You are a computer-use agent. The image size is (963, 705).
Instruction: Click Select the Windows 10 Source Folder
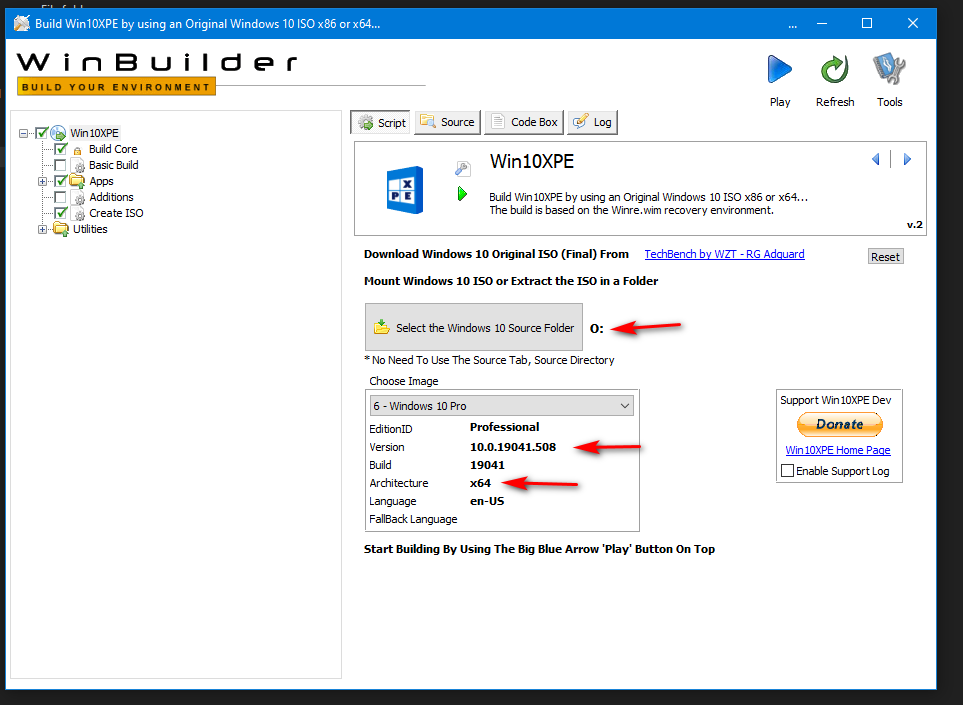pos(474,327)
